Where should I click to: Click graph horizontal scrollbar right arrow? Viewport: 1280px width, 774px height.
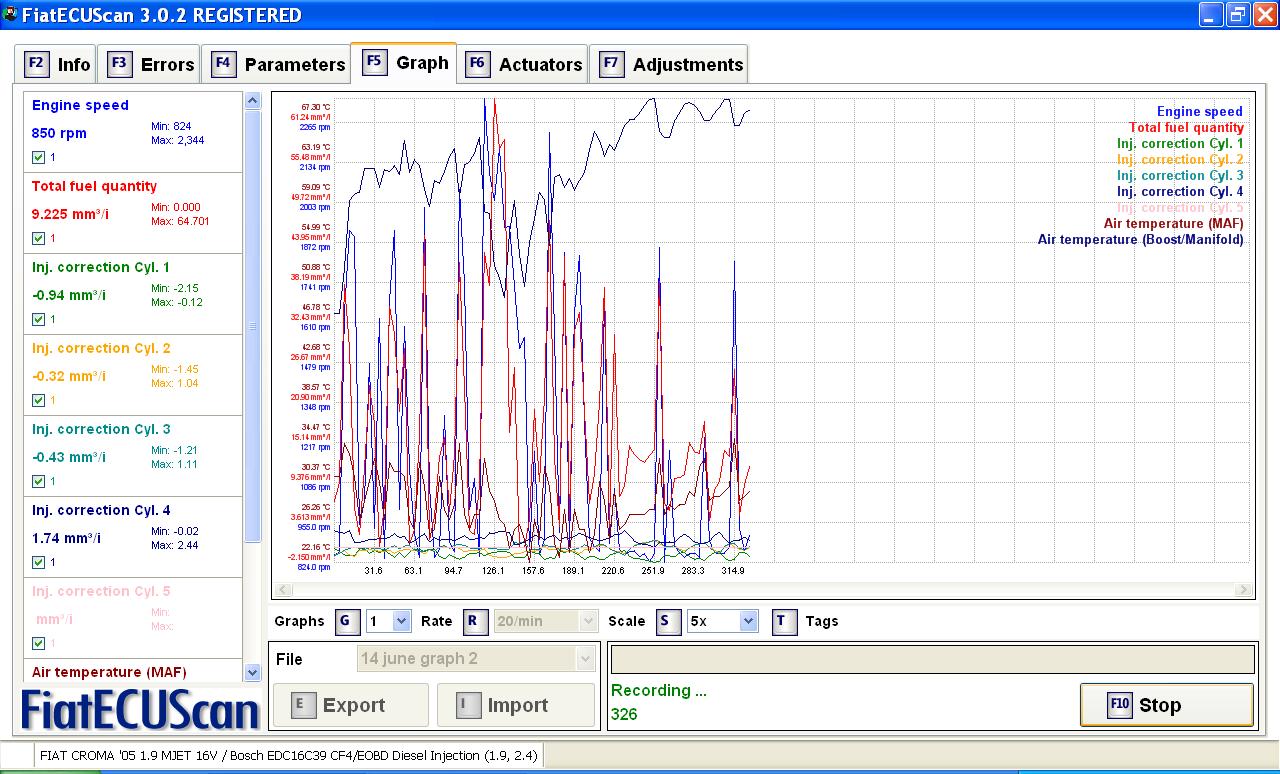1243,590
